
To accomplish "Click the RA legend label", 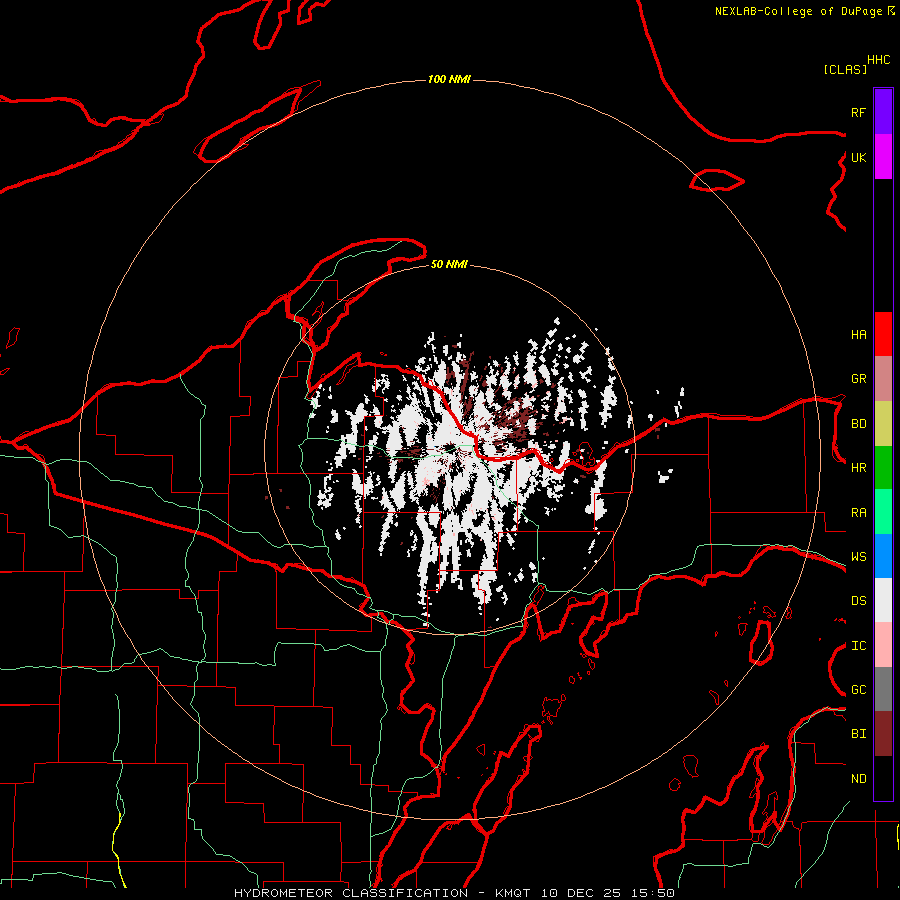I will (858, 513).
